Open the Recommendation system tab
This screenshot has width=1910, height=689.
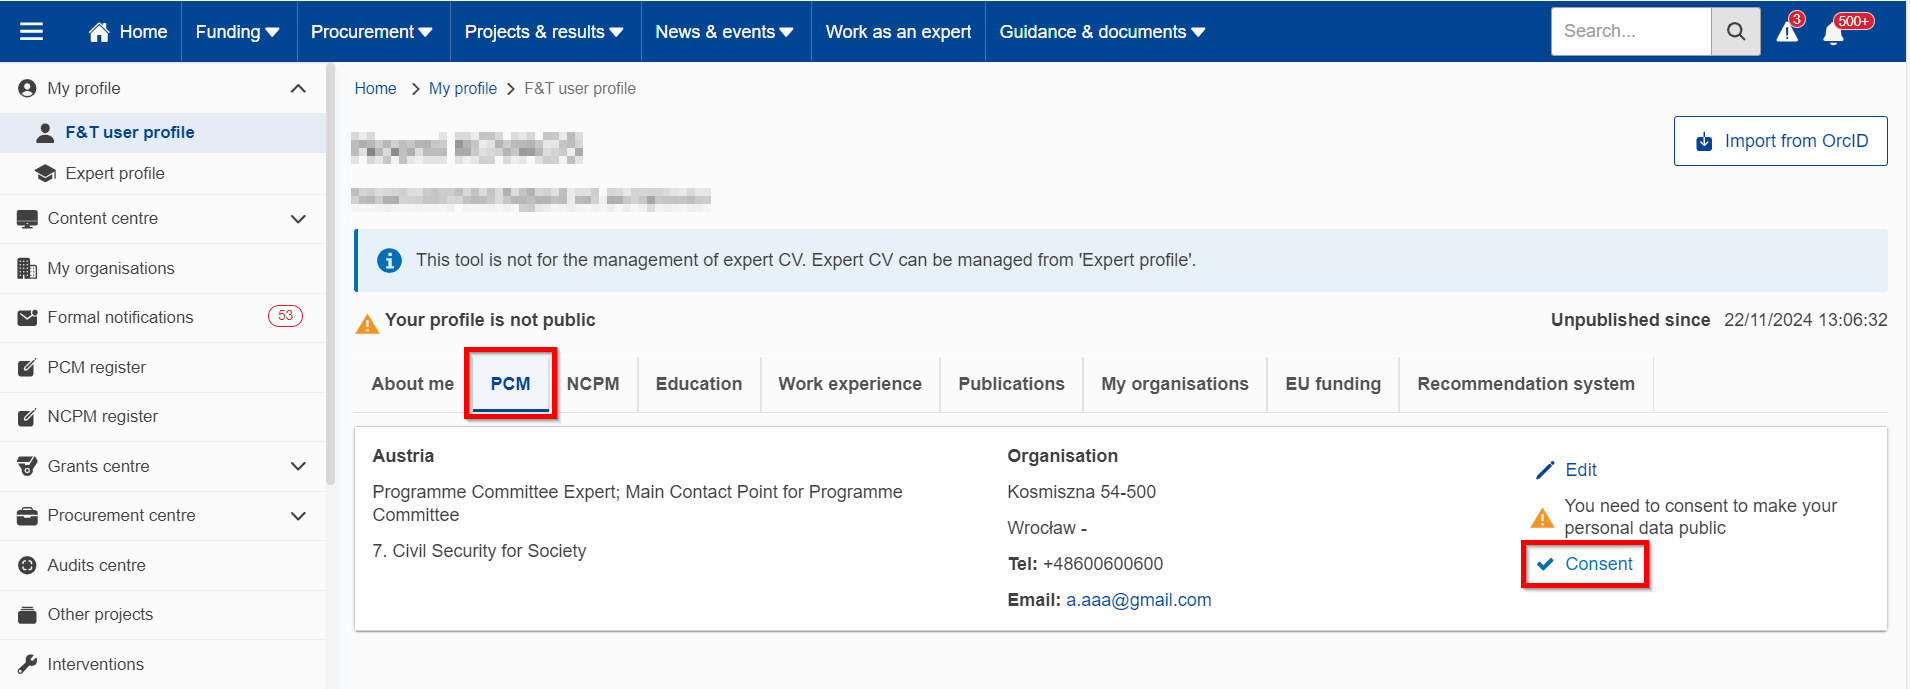tap(1526, 384)
